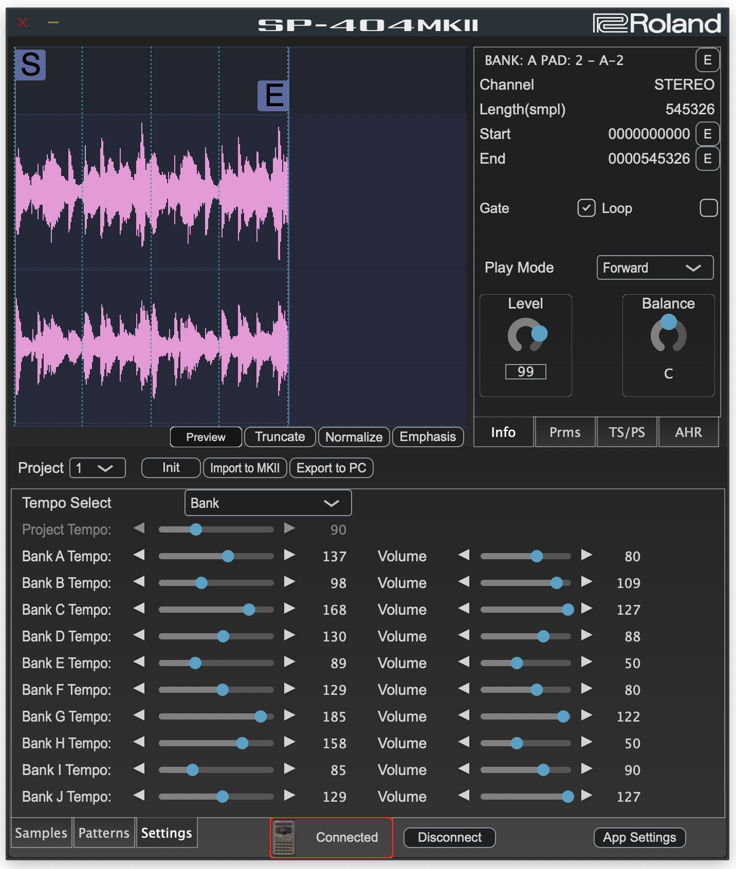This screenshot has height=869, width=736.
Task: Open App Settings
Action: [640, 837]
